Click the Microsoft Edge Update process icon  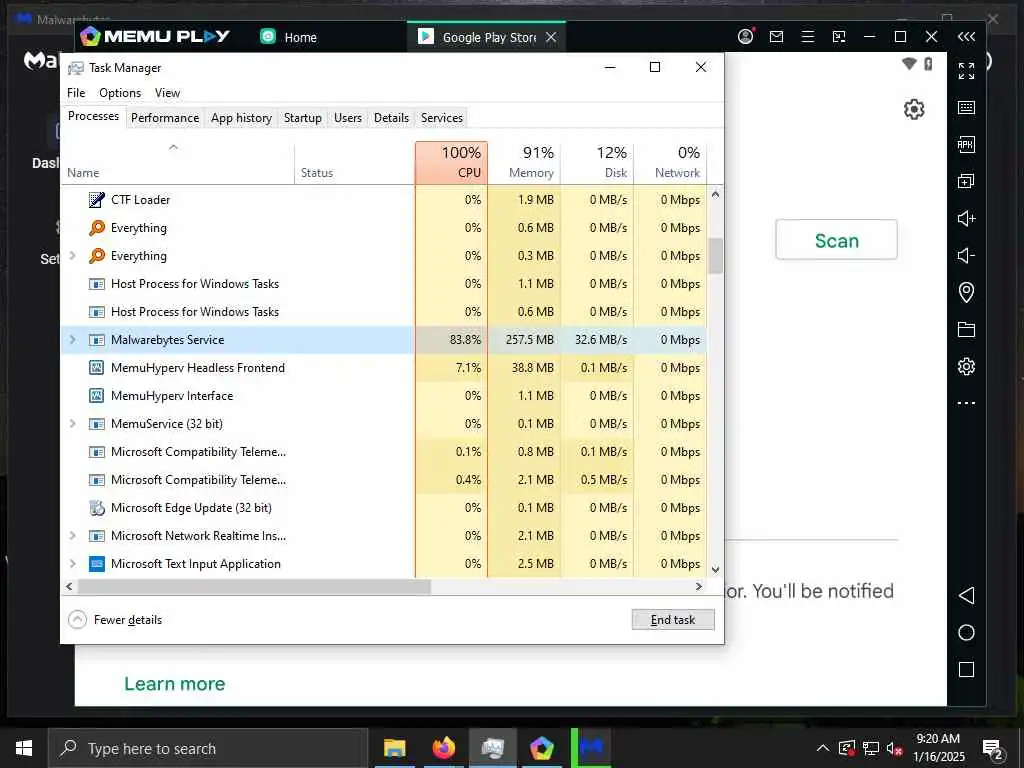(x=97, y=507)
